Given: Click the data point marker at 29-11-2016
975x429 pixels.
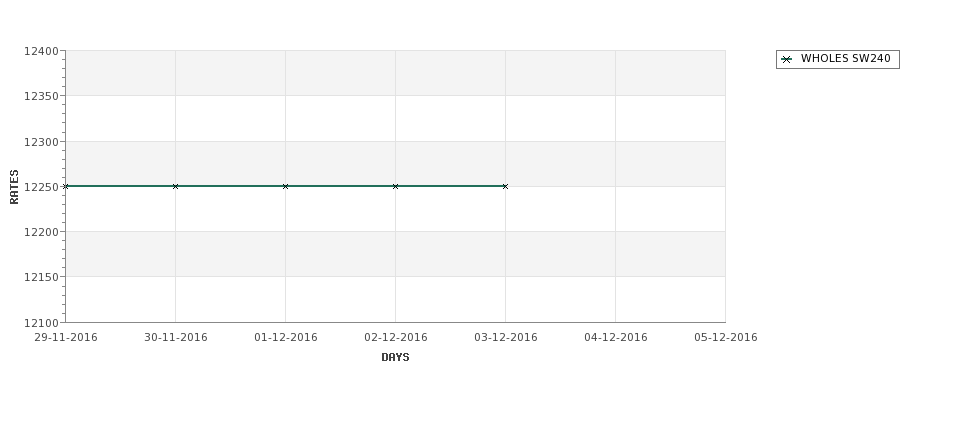Looking at the screenshot, I should coord(65,187).
